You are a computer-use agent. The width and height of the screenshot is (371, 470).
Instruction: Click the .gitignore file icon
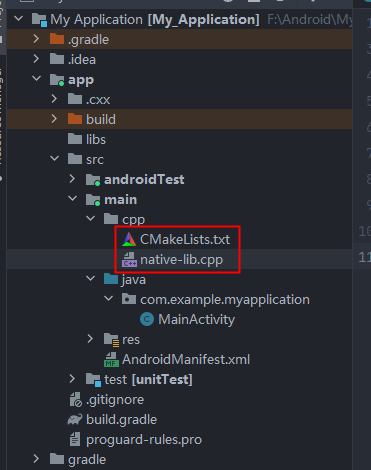coord(75,399)
